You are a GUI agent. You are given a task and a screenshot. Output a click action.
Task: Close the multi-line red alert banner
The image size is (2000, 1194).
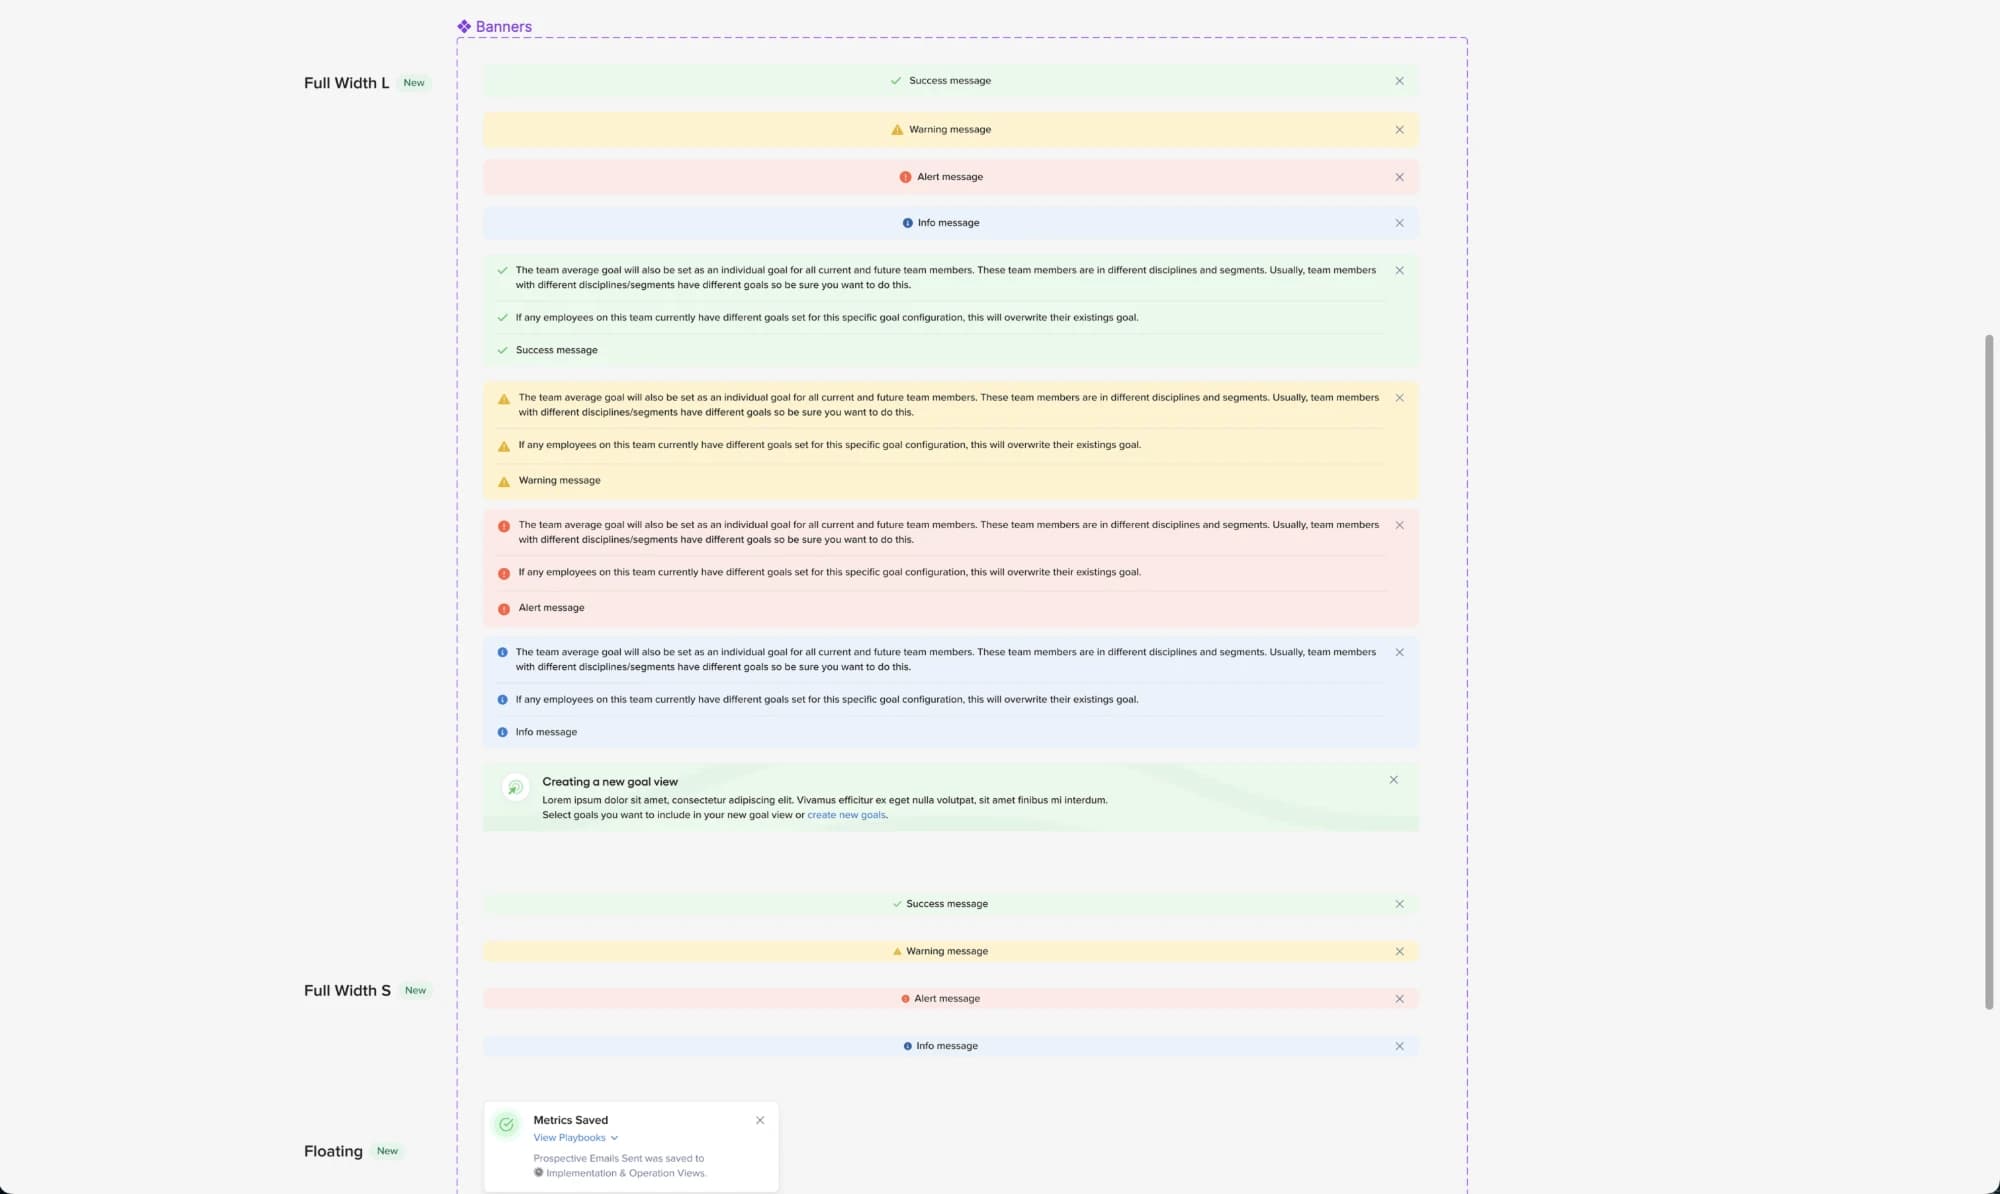[1399, 525]
